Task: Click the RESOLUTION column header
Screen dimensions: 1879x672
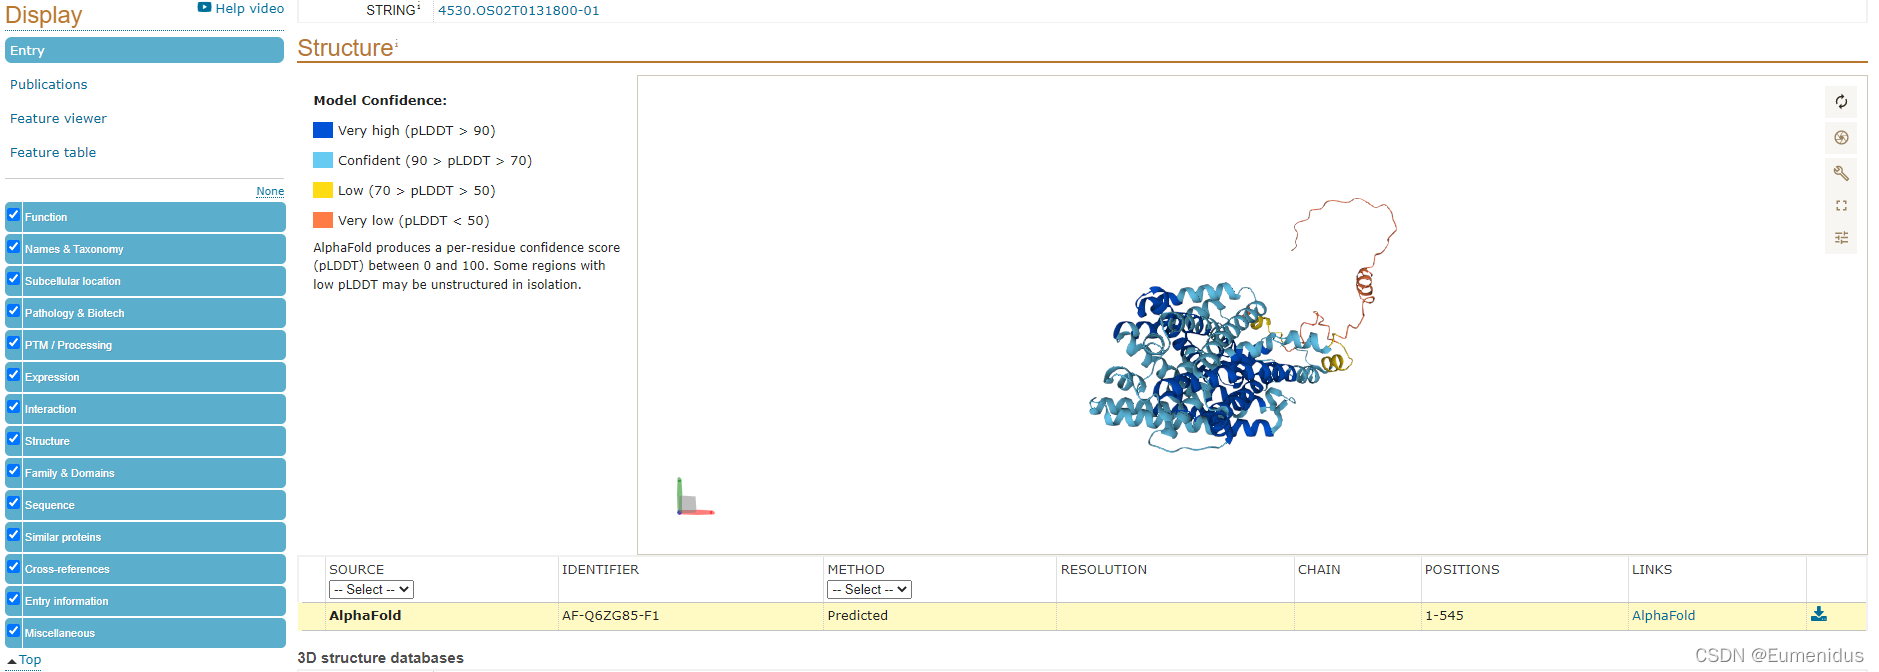Action: (1104, 570)
